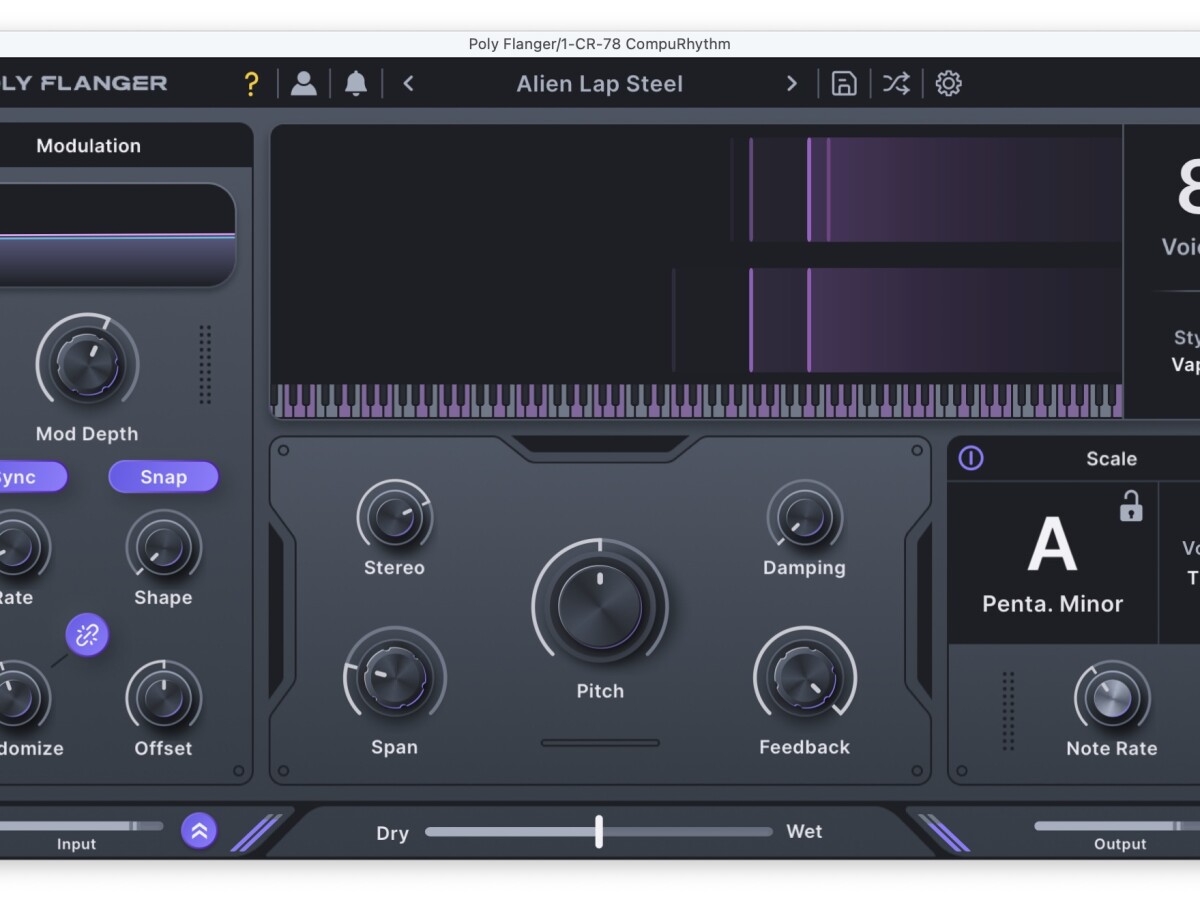Randomize preset with the shuffle icon

coord(896,84)
